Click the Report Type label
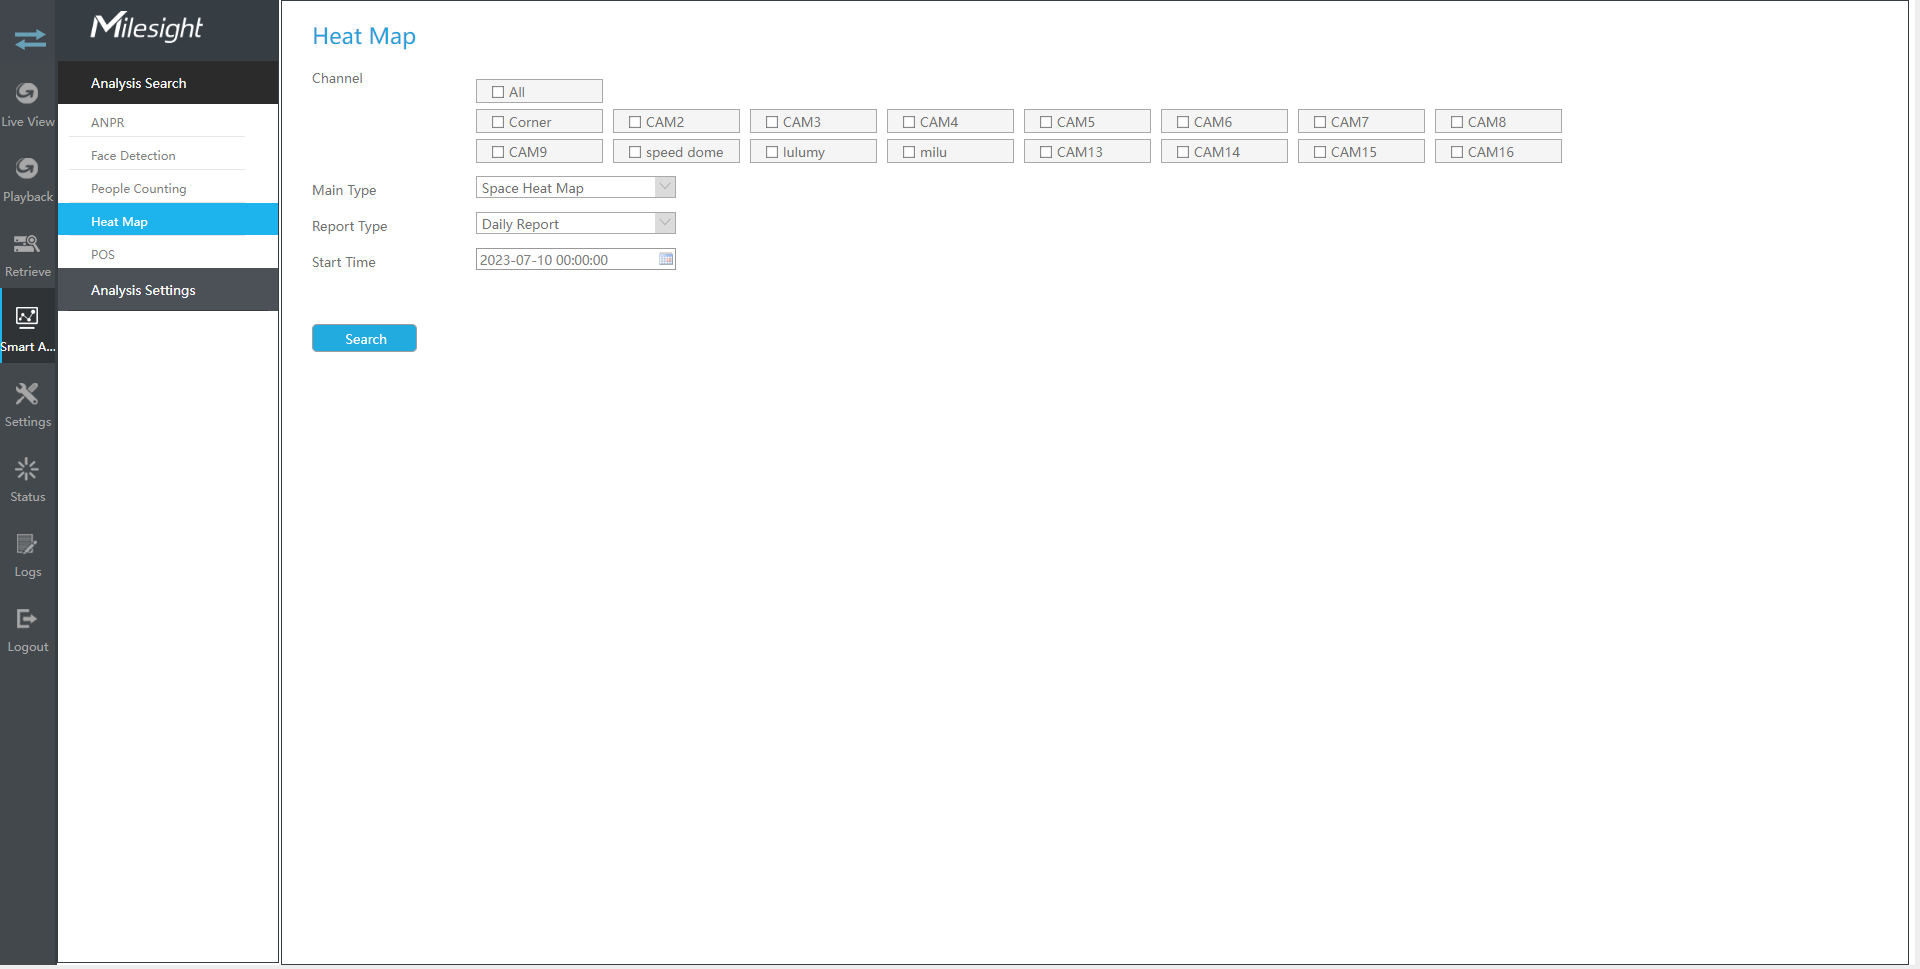Image resolution: width=1920 pixels, height=969 pixels. (x=349, y=226)
